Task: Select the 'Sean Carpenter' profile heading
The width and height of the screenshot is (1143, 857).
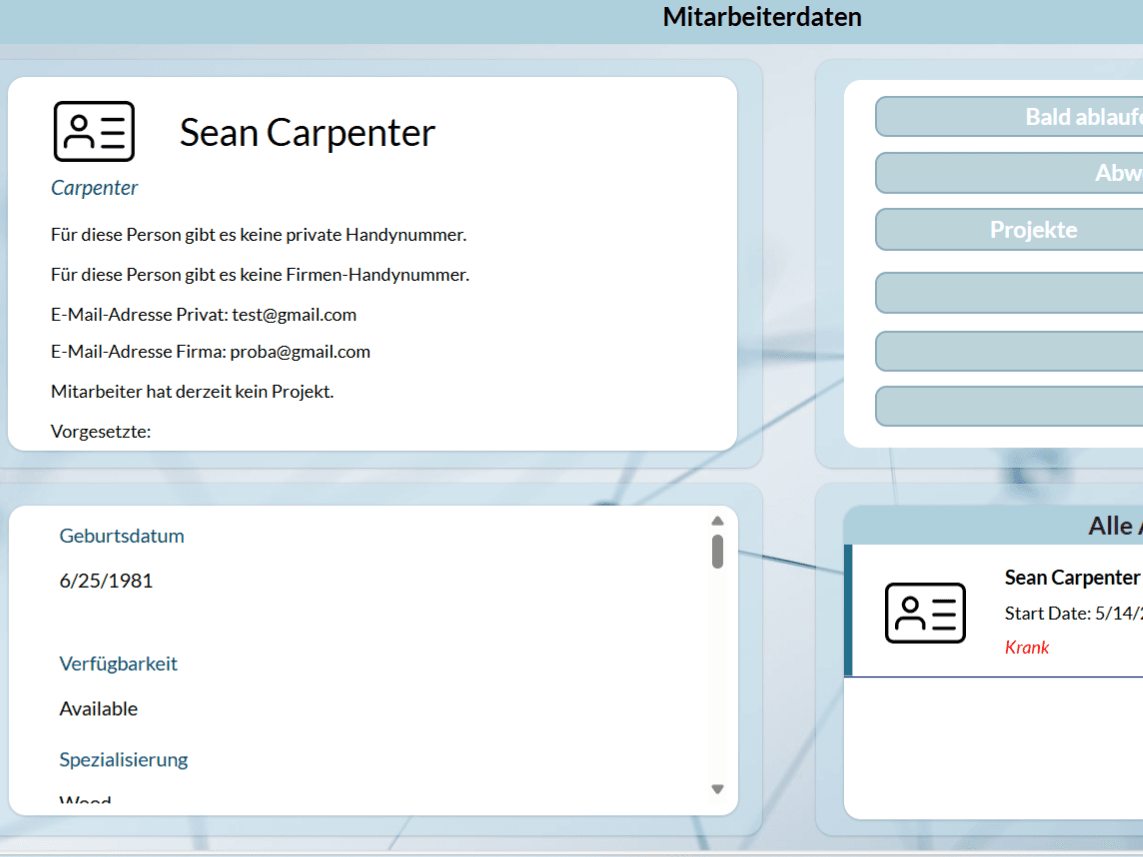Action: tap(307, 133)
